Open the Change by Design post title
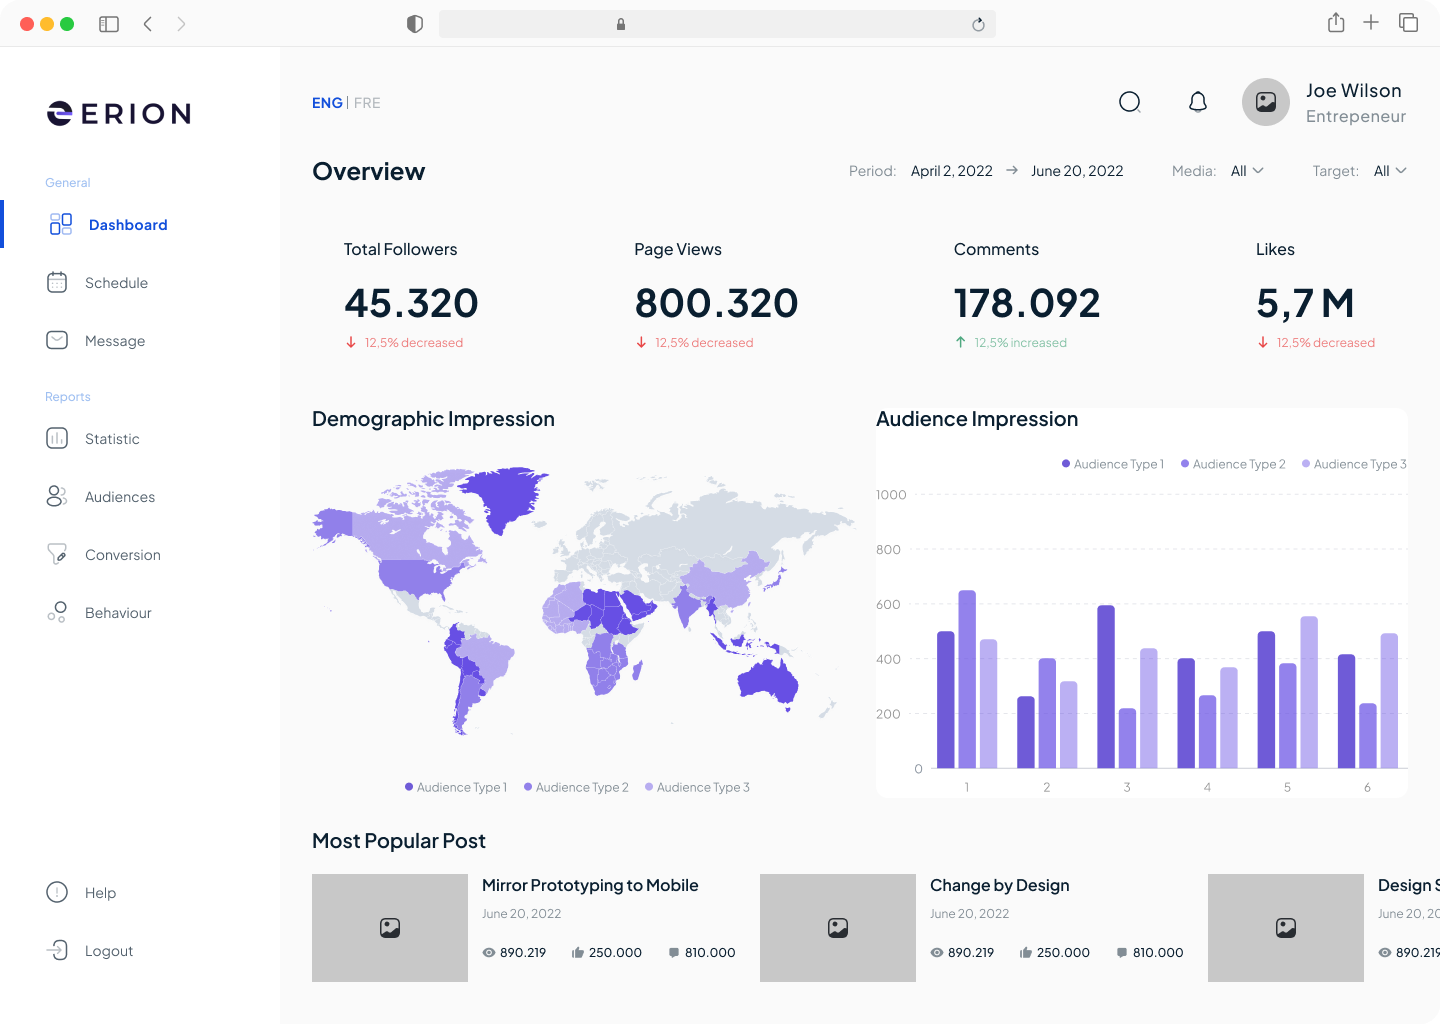The width and height of the screenshot is (1440, 1024). (x=999, y=885)
